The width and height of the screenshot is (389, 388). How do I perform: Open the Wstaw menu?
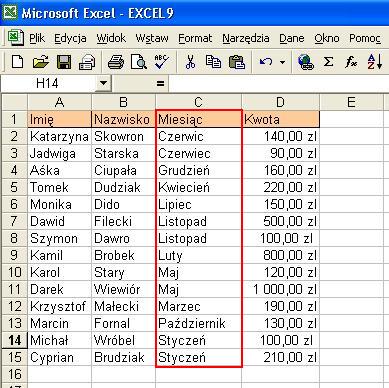click(x=152, y=38)
